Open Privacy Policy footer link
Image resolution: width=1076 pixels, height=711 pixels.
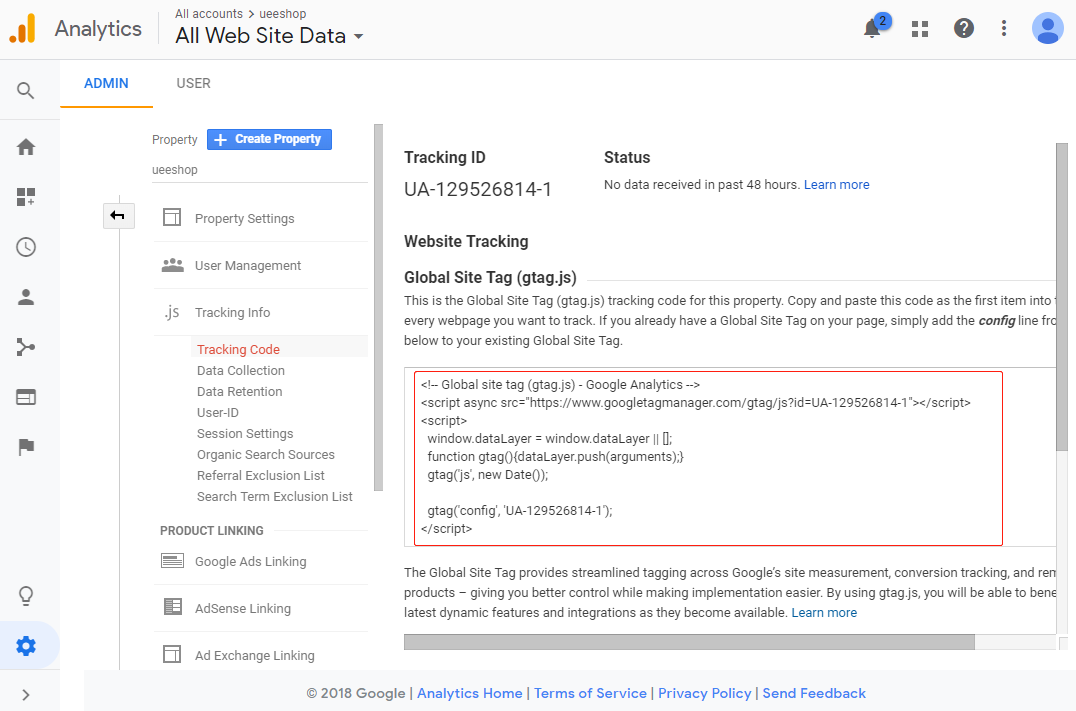click(x=704, y=693)
